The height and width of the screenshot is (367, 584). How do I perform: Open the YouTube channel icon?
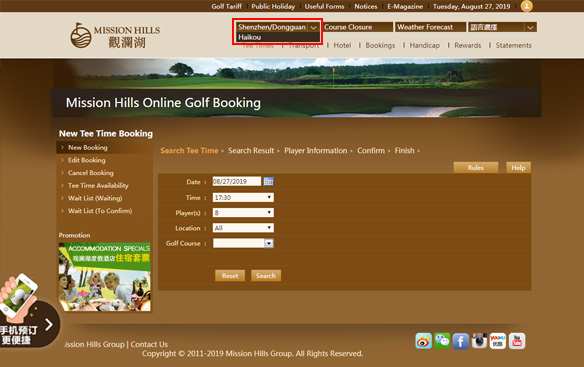tap(517, 341)
